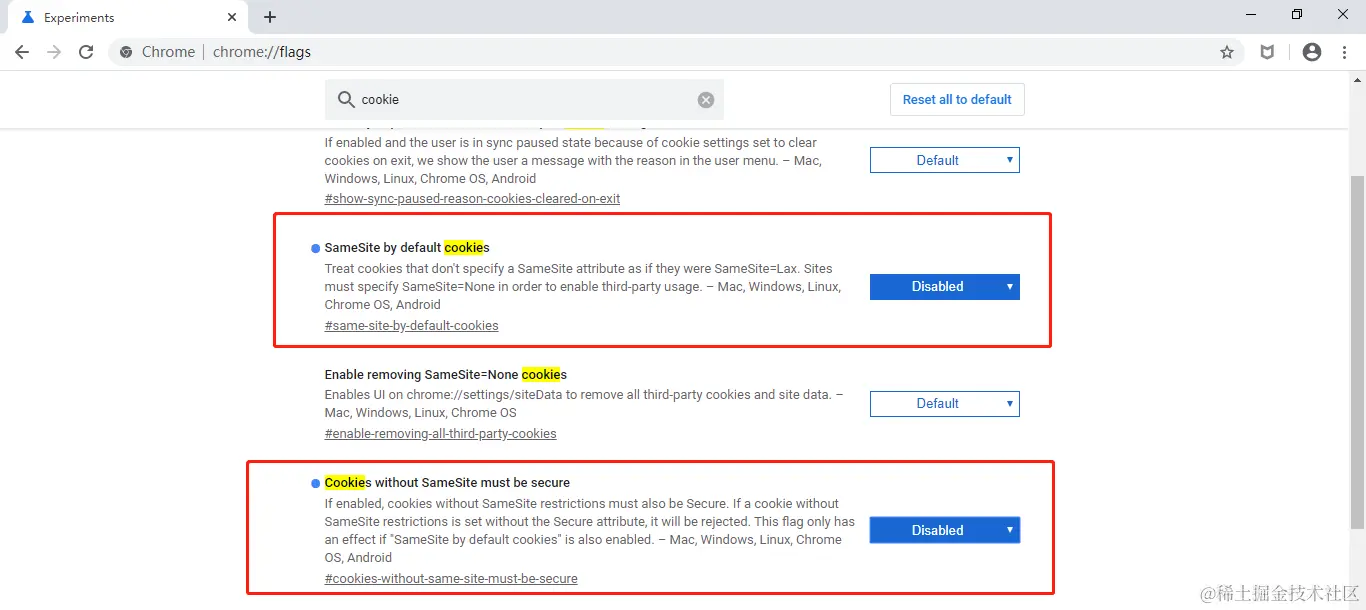Bookmark this page with the star icon
Screen dimensions: 1366x610
(1227, 52)
